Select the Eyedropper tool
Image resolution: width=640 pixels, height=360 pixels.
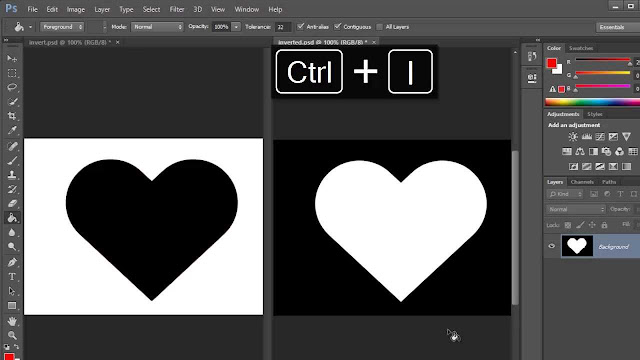pyautogui.click(x=12, y=130)
